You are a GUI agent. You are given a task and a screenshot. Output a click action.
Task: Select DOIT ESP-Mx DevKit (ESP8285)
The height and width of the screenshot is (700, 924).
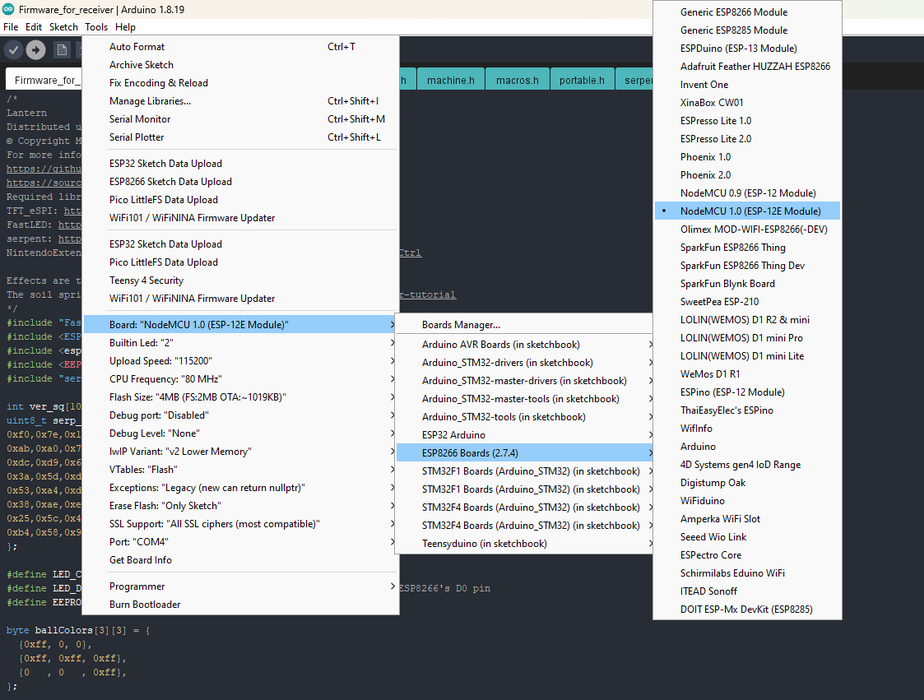tap(747, 610)
